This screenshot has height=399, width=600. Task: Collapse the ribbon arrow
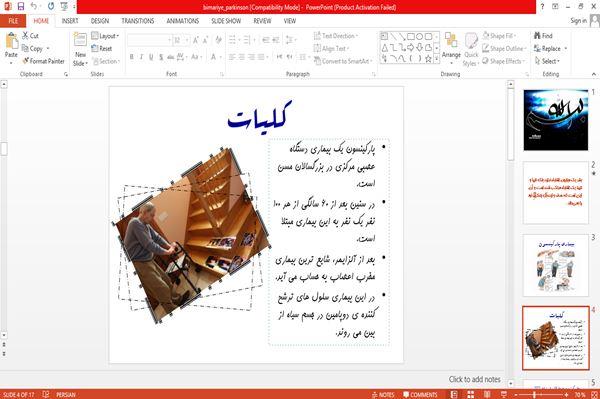click(594, 74)
